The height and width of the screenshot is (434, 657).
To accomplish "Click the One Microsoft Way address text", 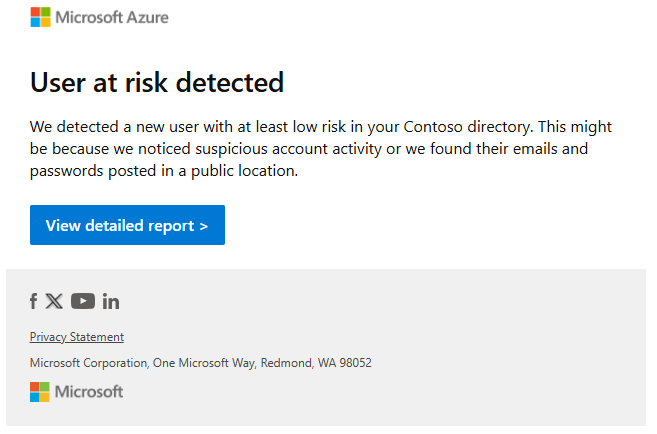I will (x=206, y=363).
